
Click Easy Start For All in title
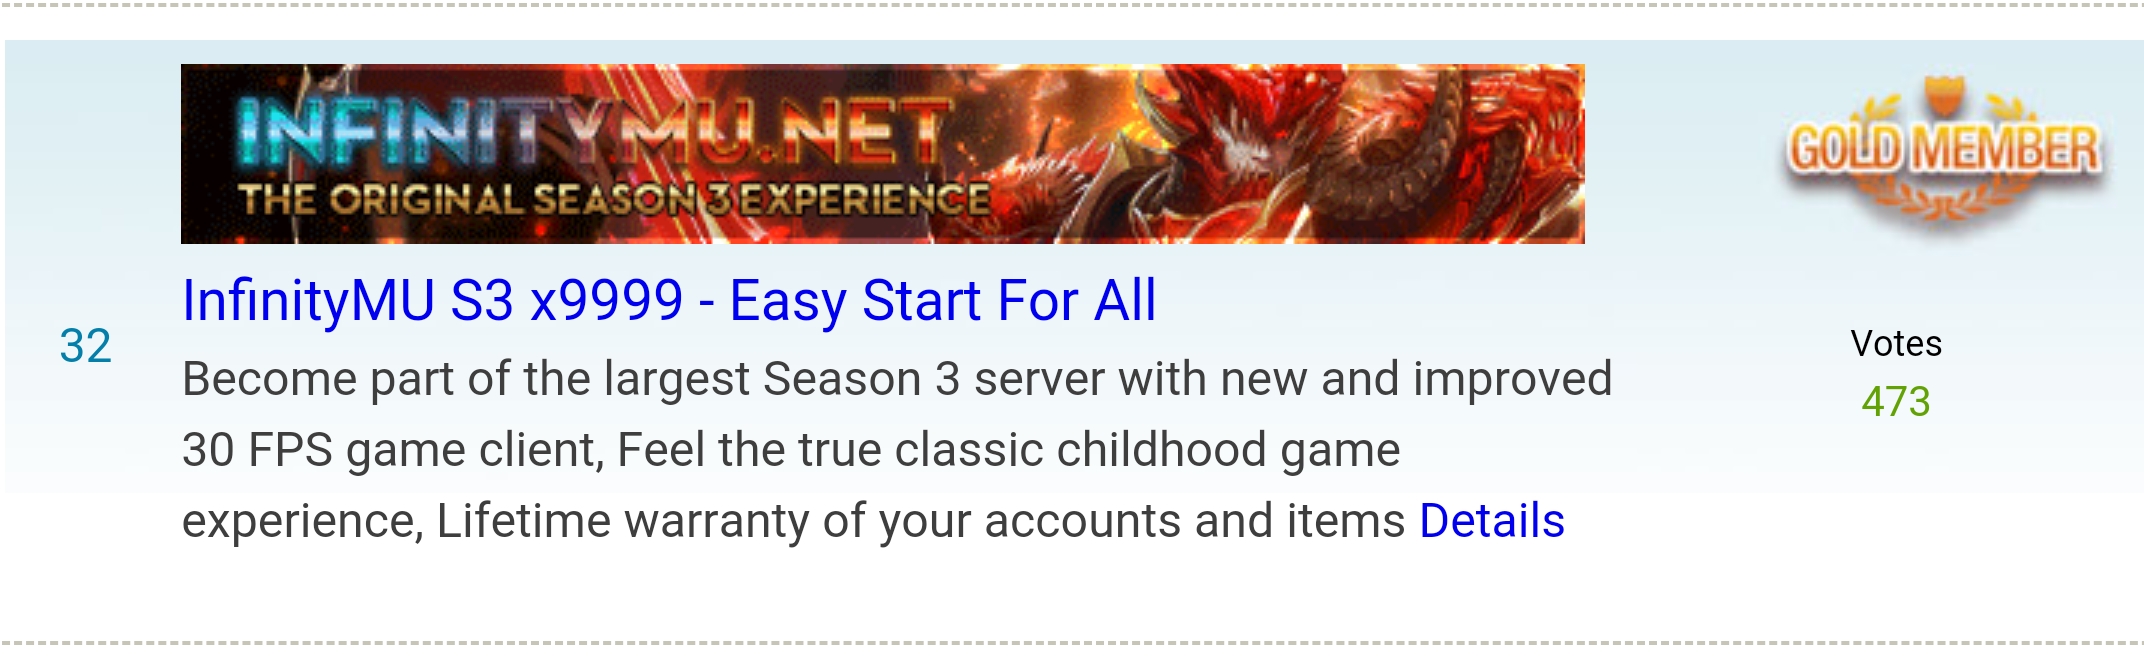tap(943, 300)
